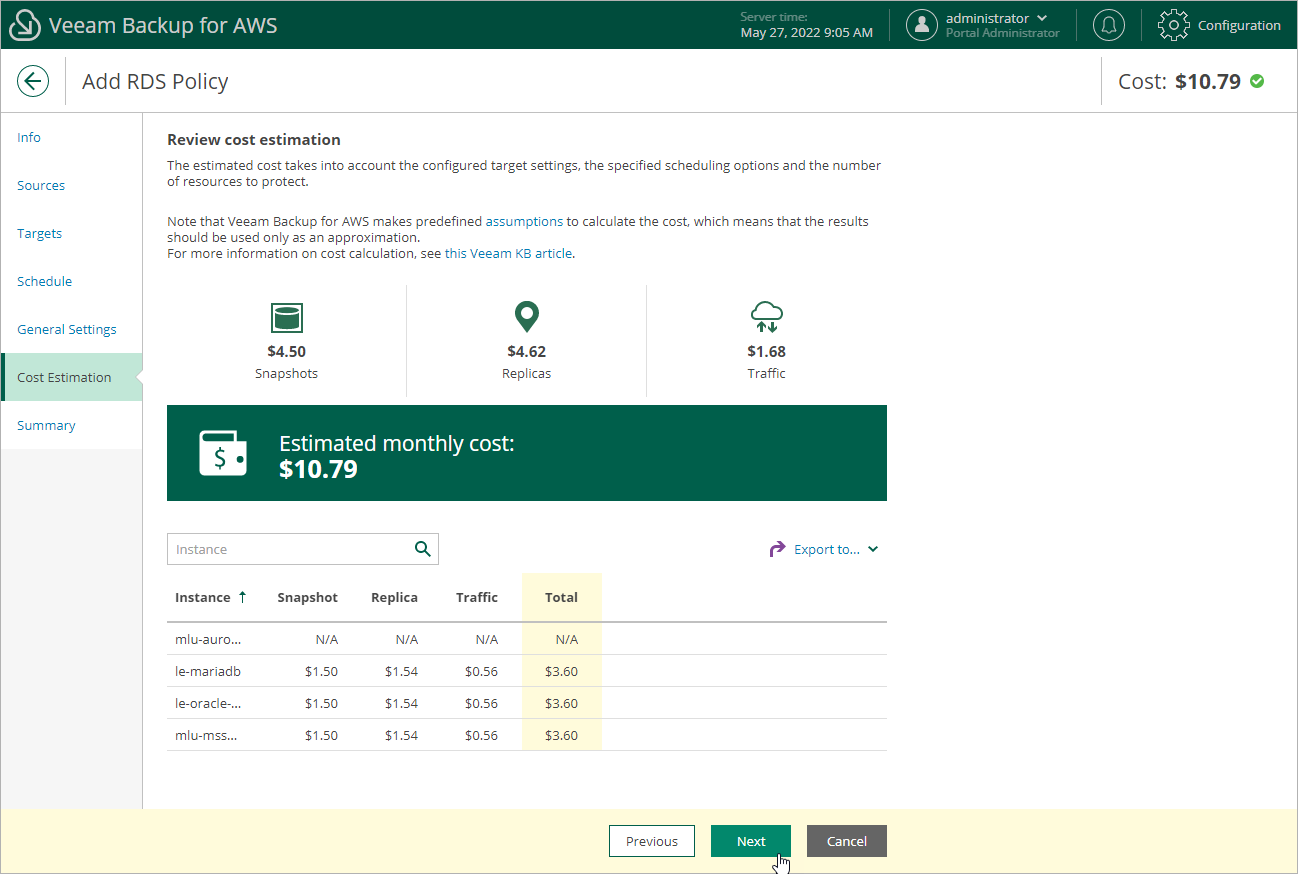Click the Configuration gear icon
The width and height of the screenshot is (1298, 874).
1172,24
